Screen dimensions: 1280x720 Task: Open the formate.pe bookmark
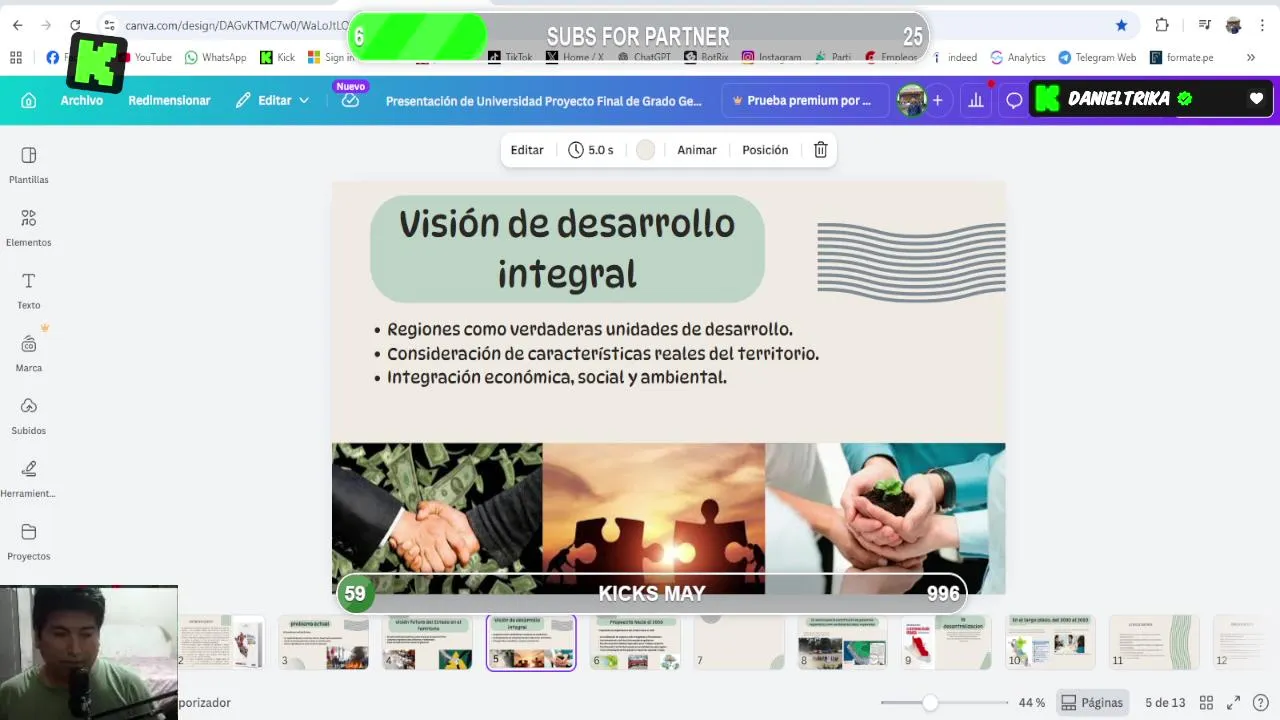point(1182,57)
